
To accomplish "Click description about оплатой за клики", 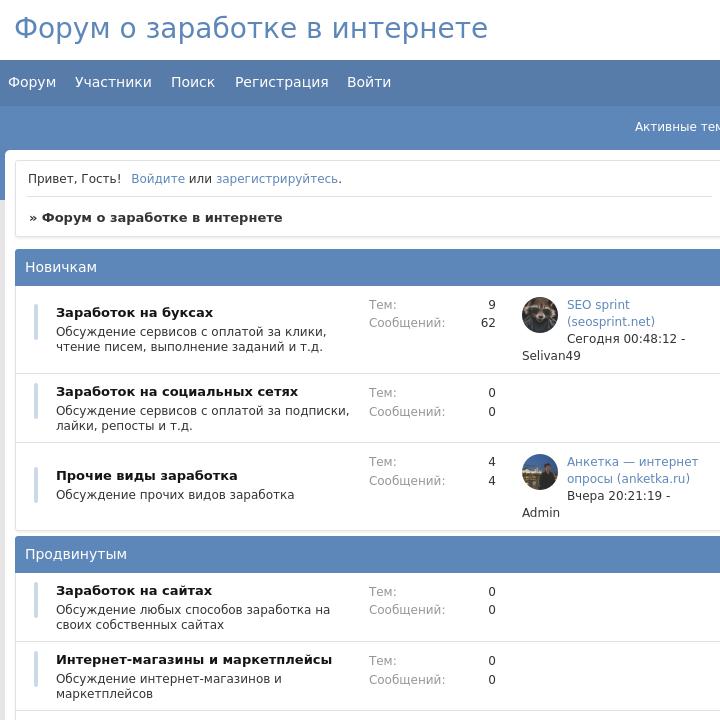I will point(191,339).
